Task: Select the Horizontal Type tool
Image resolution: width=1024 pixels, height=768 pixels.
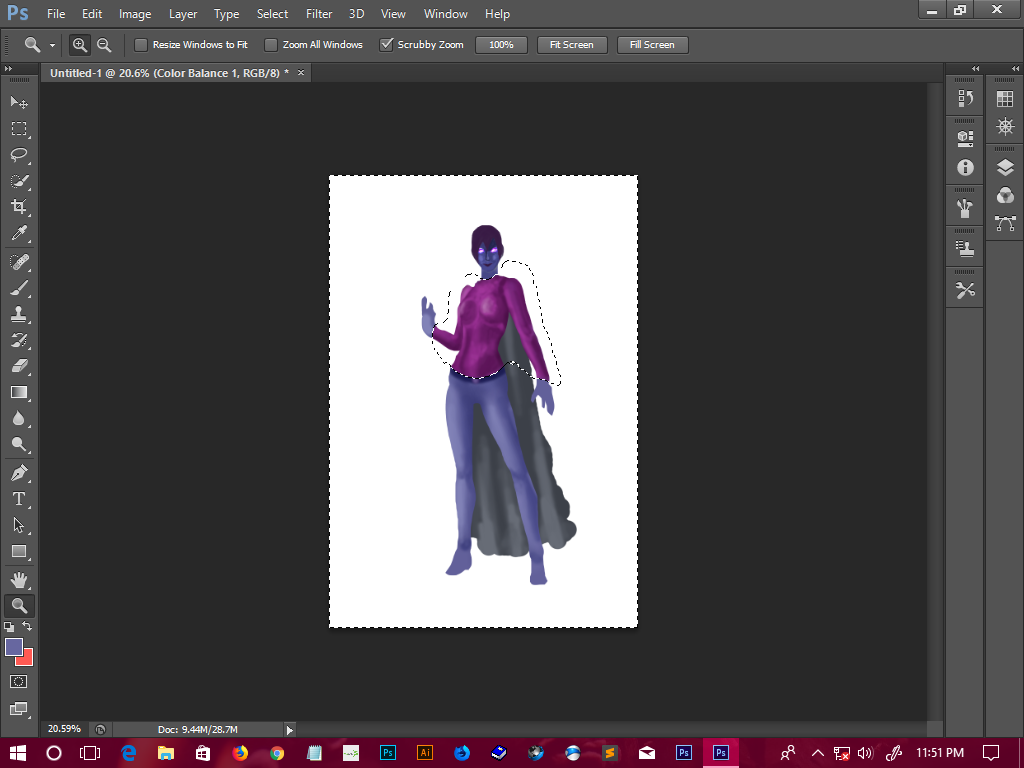Action: [19, 499]
